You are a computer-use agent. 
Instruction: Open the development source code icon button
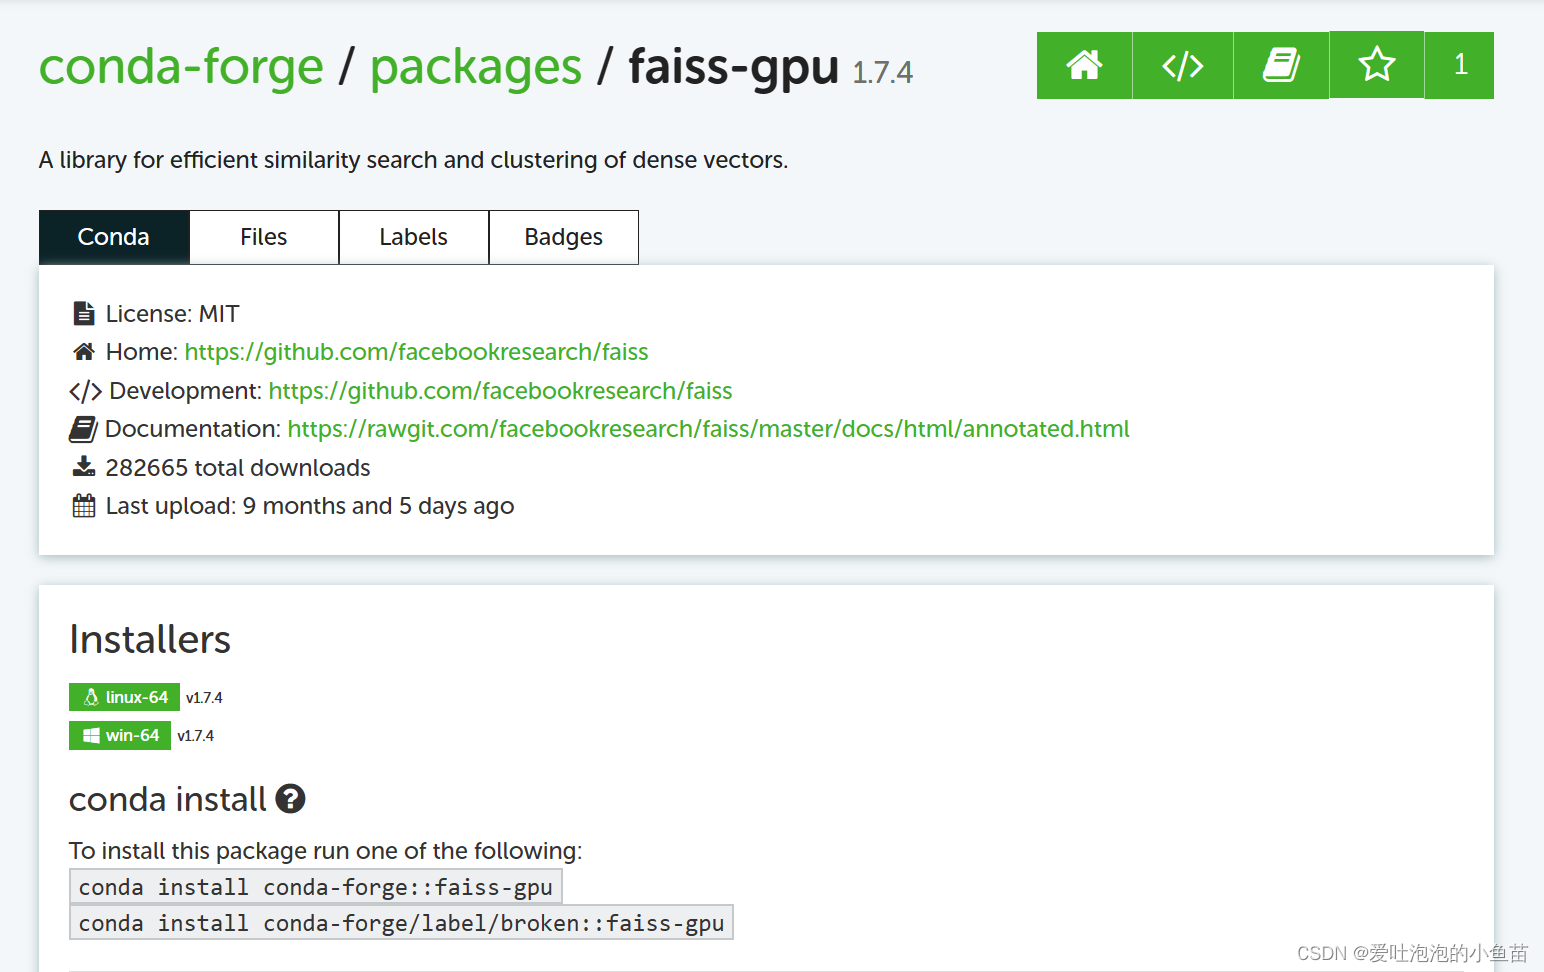(x=1182, y=65)
